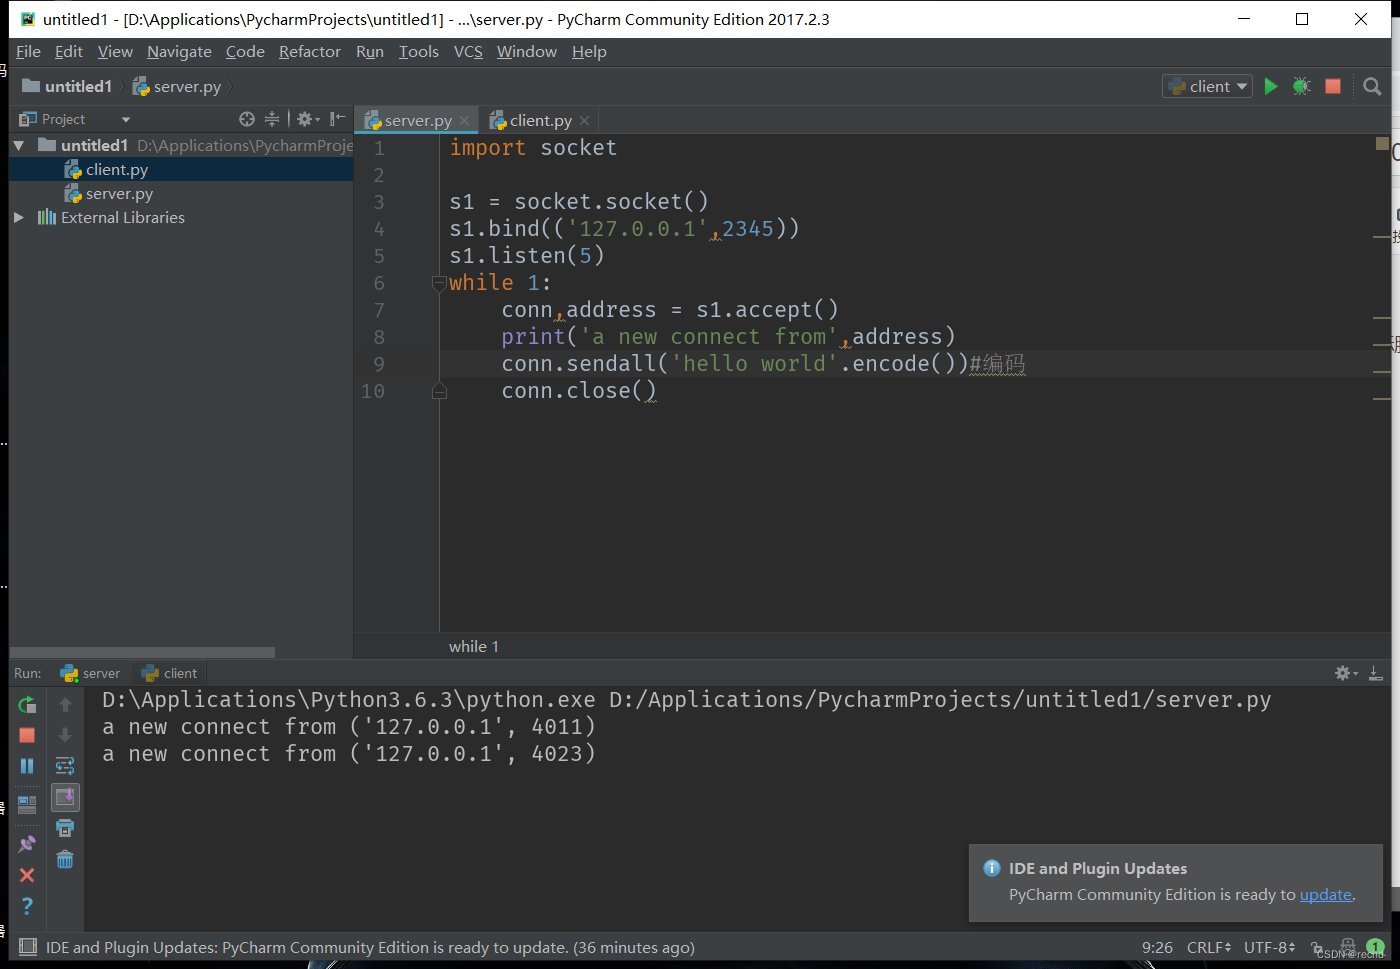Viewport: 1400px width, 969px height.
Task: Clear all console output with trash icon
Action: (x=65, y=860)
